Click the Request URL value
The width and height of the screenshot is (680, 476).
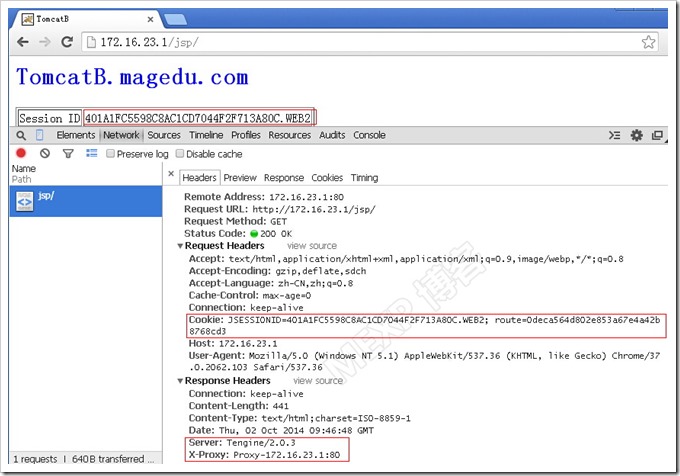314,209
